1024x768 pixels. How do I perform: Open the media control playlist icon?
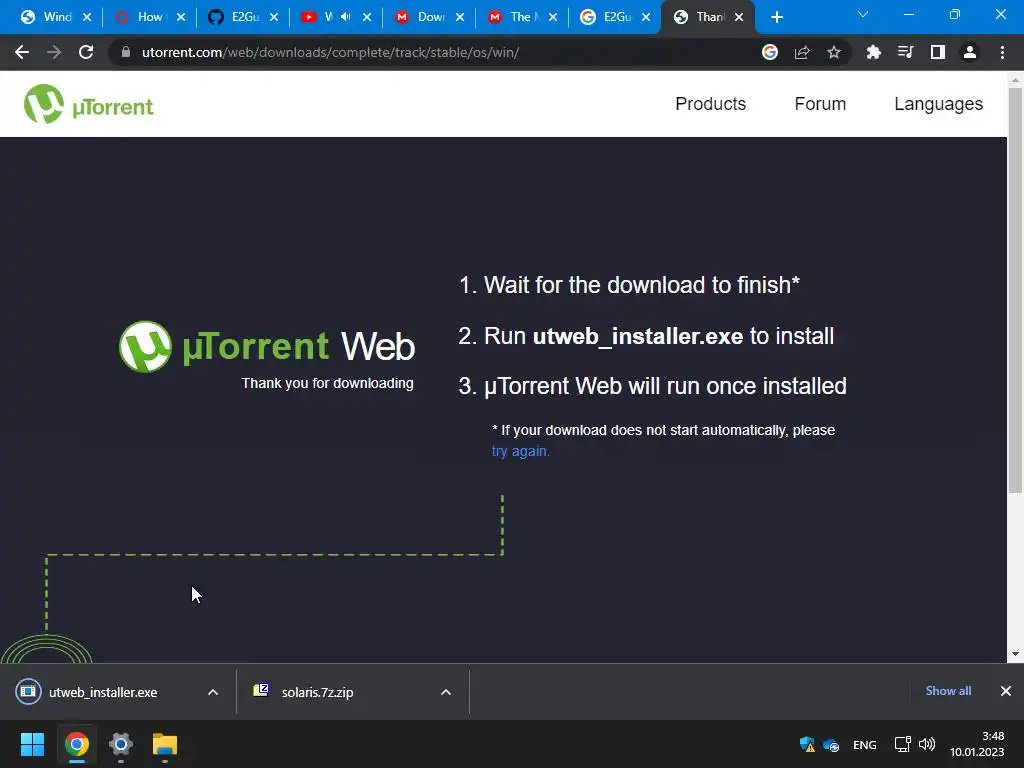tap(905, 52)
